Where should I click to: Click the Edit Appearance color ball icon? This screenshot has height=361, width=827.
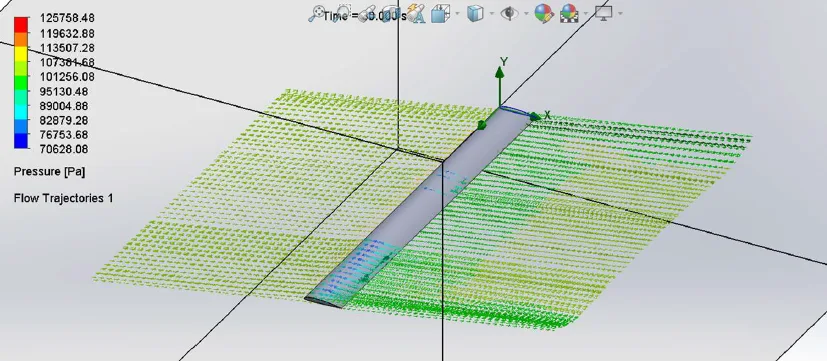pos(543,13)
